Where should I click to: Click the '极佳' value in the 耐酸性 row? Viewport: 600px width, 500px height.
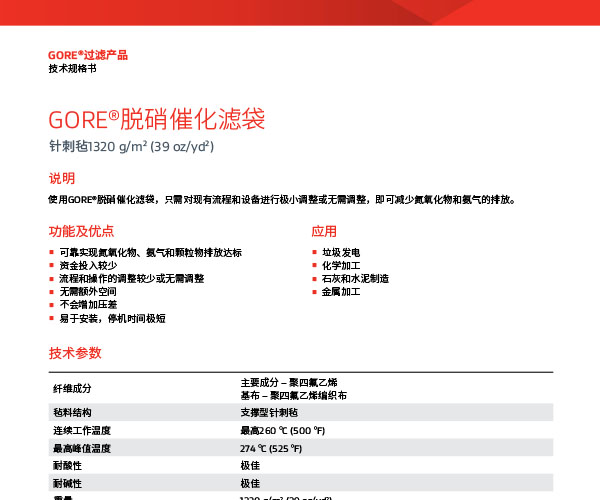(x=250, y=466)
